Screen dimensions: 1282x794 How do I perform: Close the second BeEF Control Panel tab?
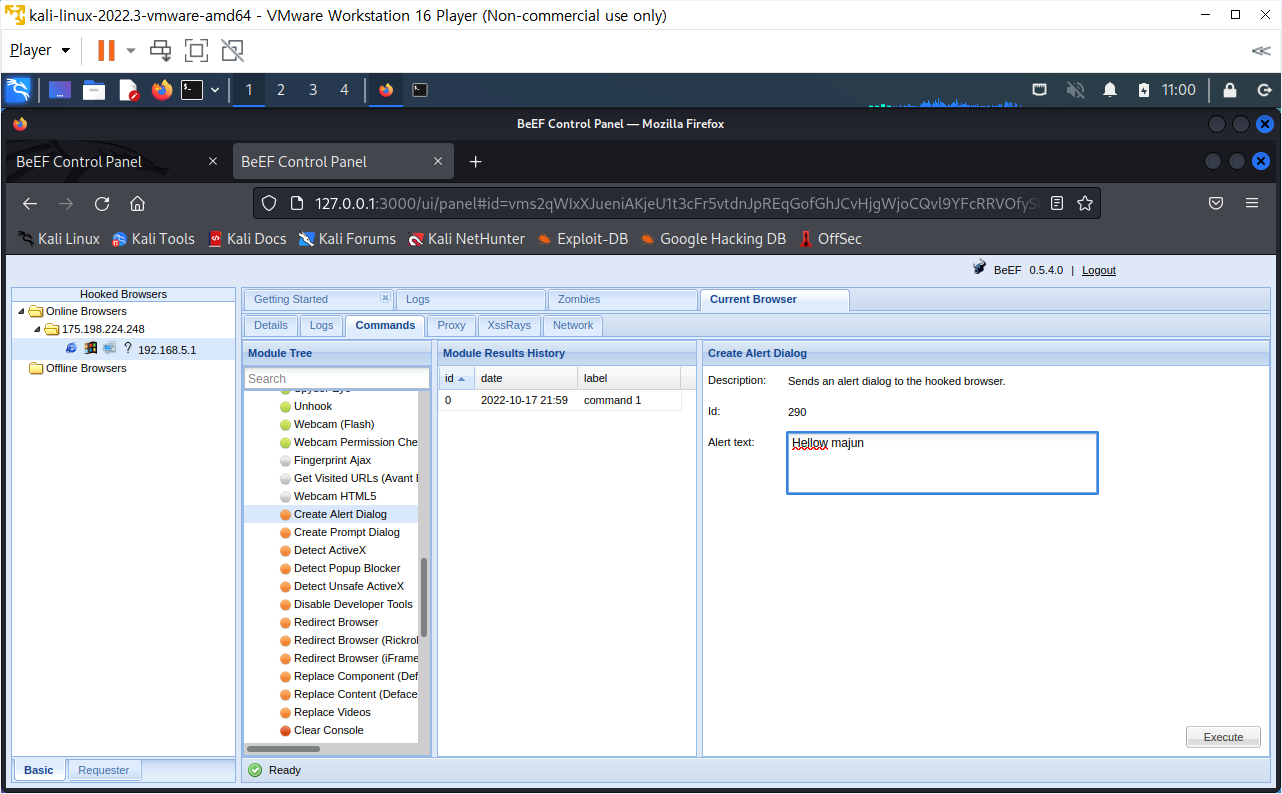(x=438, y=161)
